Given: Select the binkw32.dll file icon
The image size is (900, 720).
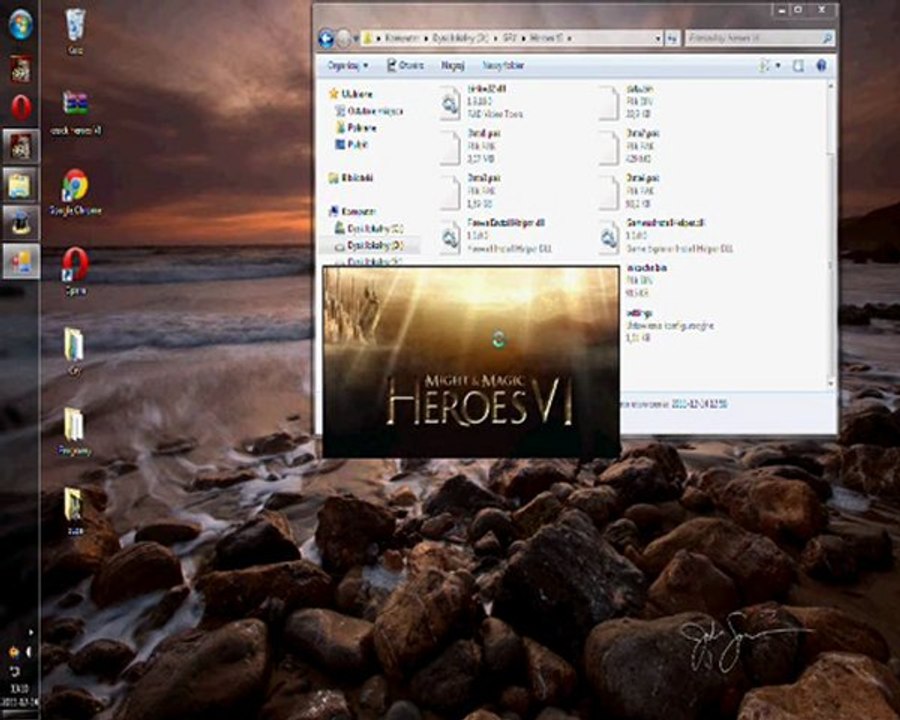Looking at the screenshot, I should coord(450,103).
